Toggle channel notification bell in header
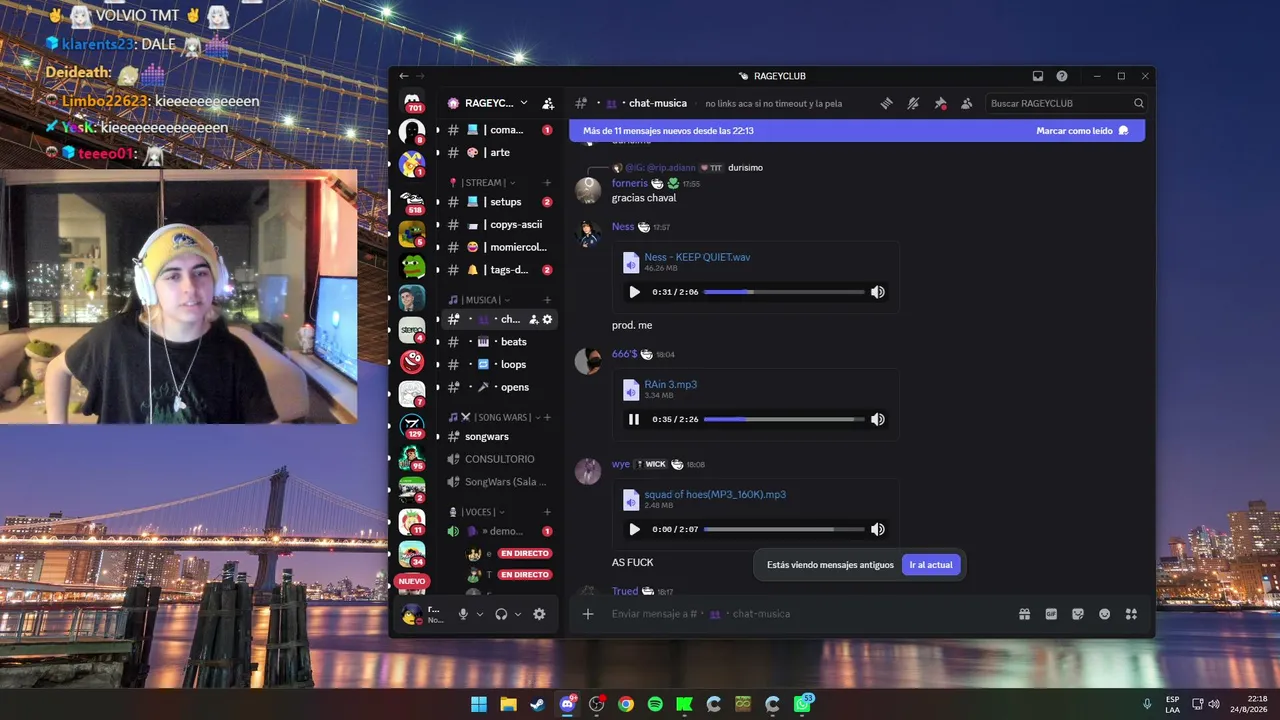 [x=913, y=103]
